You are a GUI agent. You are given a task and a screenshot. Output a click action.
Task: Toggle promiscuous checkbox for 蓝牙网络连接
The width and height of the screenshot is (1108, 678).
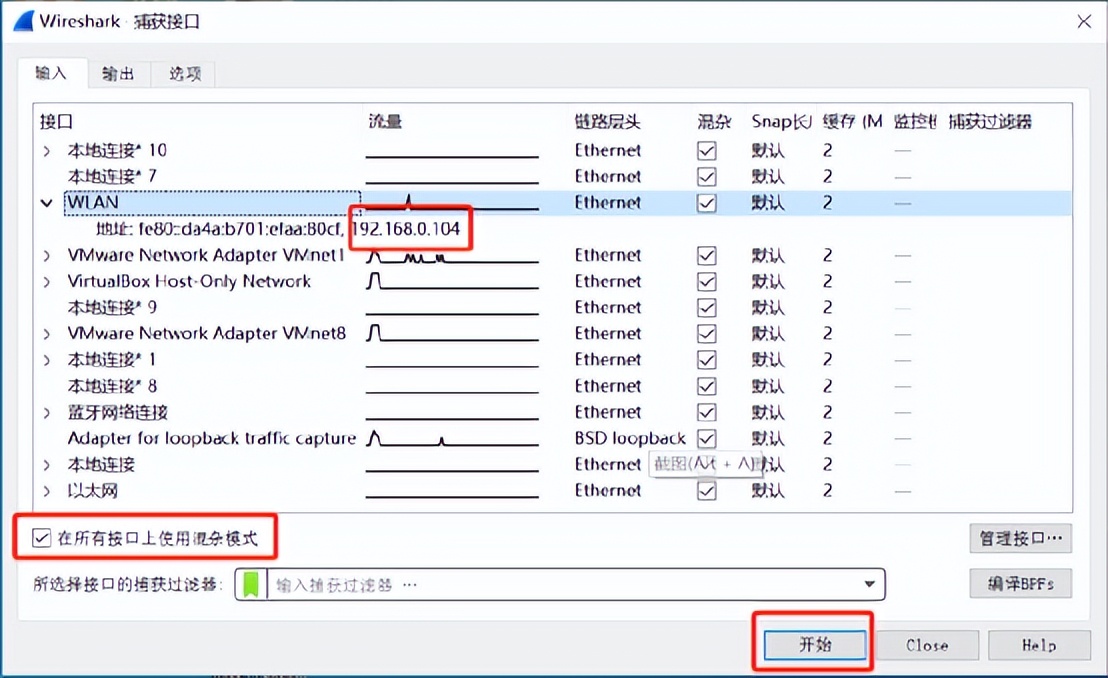coord(706,412)
